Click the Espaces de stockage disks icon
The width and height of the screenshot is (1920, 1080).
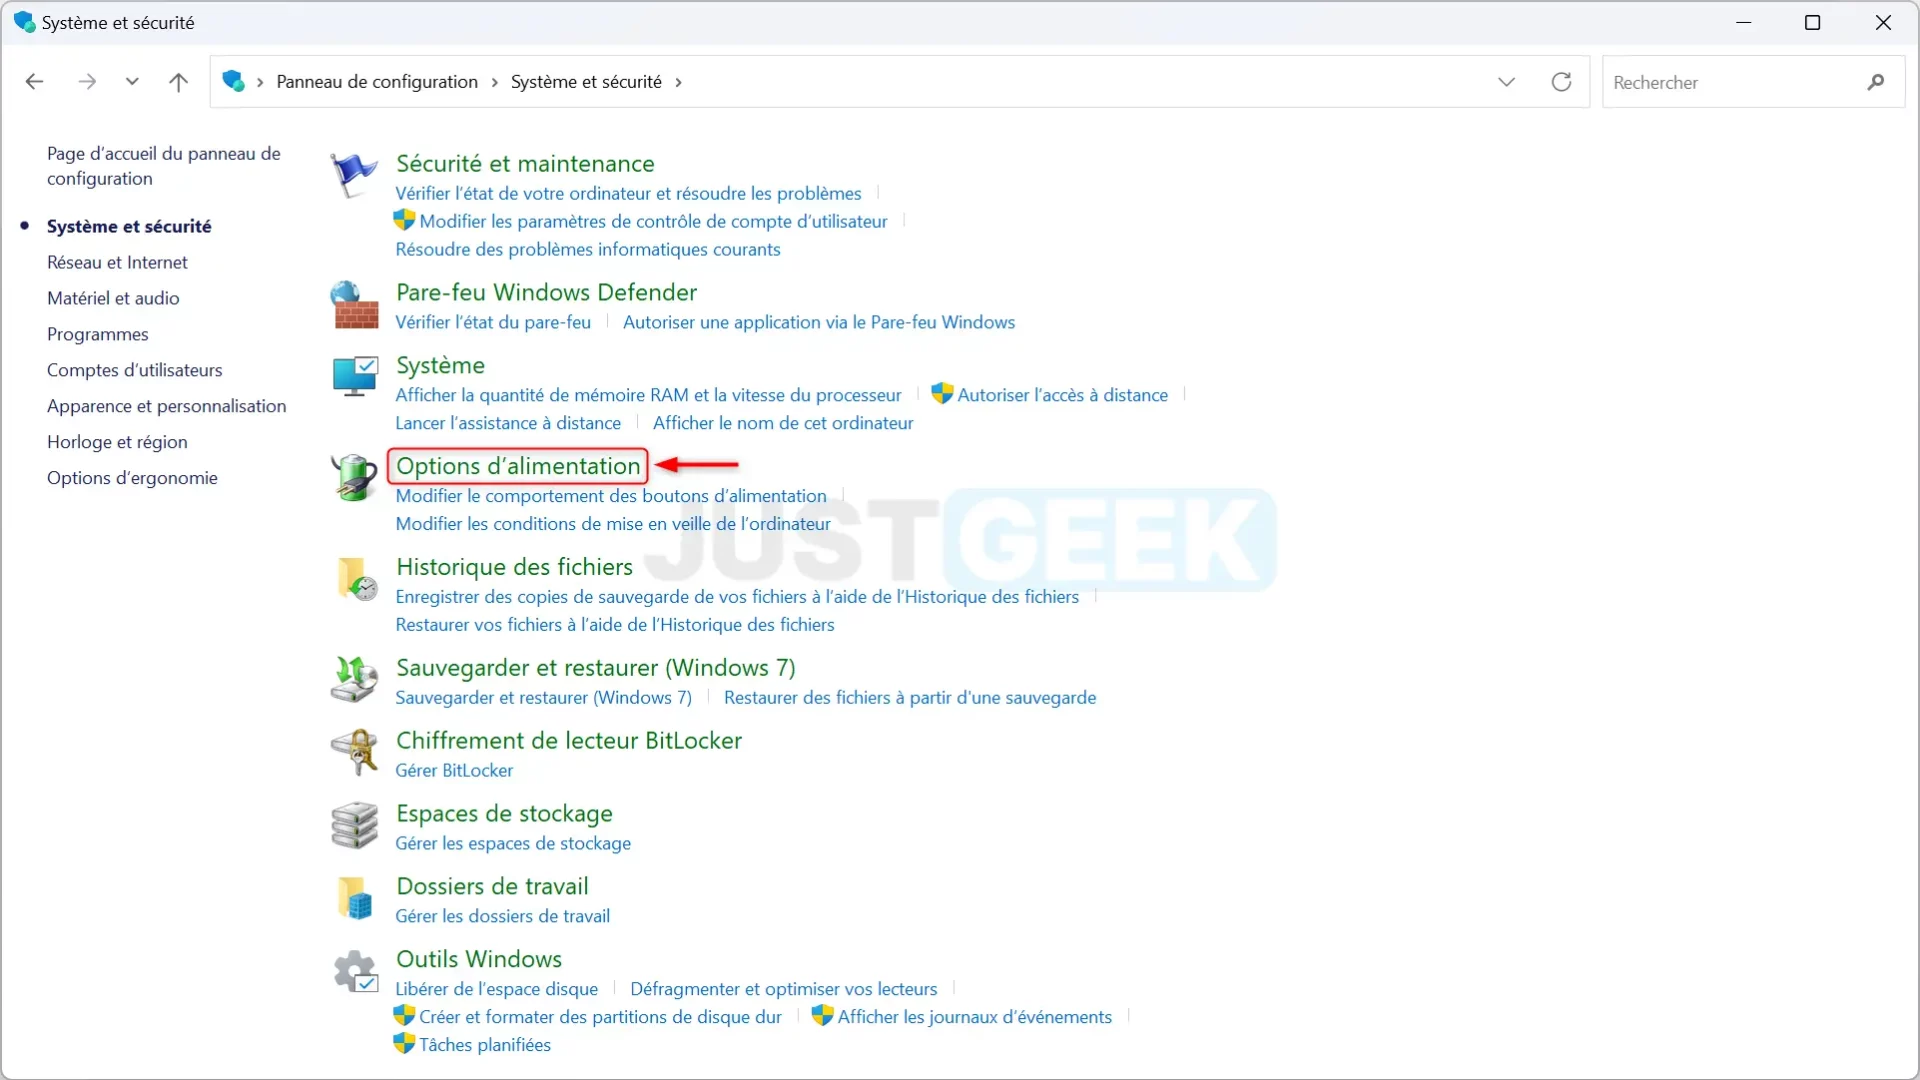[x=354, y=825]
